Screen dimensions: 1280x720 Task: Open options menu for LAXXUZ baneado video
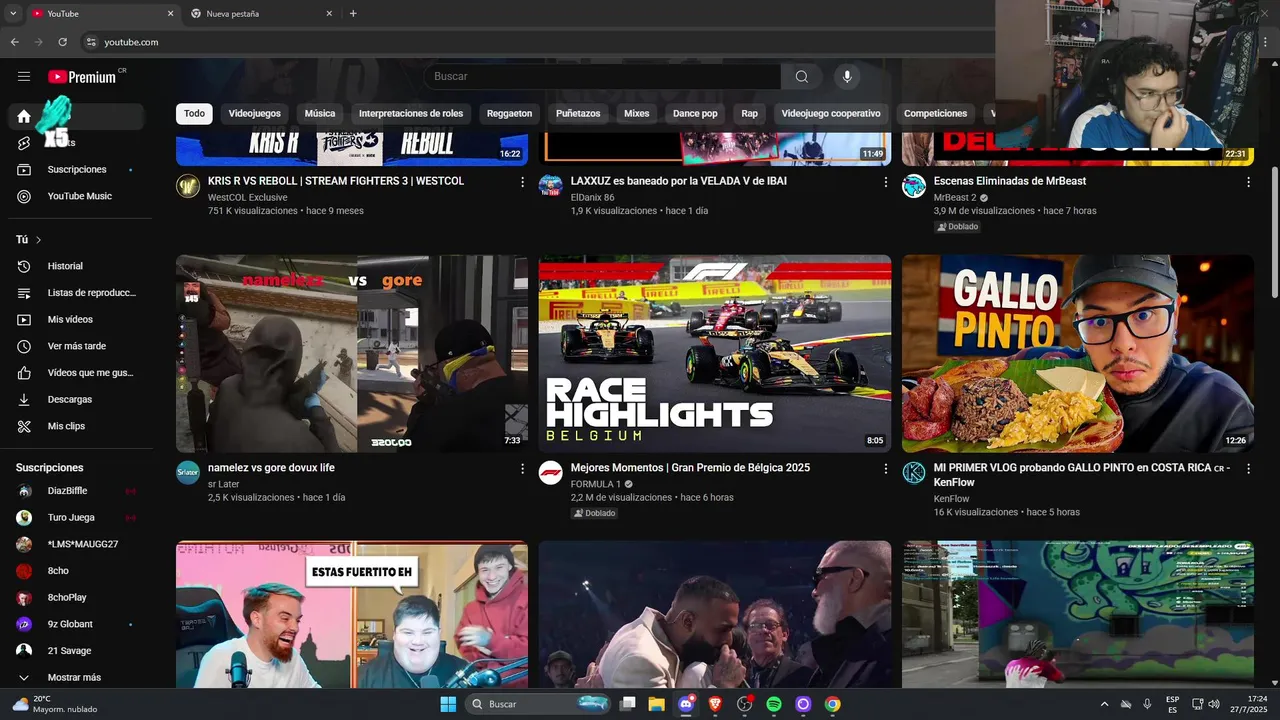click(885, 182)
